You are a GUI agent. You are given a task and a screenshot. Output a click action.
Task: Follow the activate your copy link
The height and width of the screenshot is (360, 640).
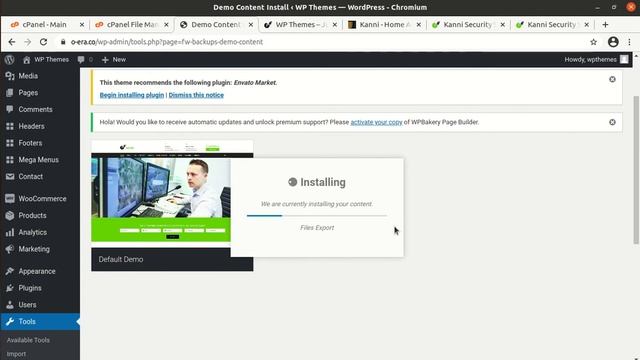376,122
